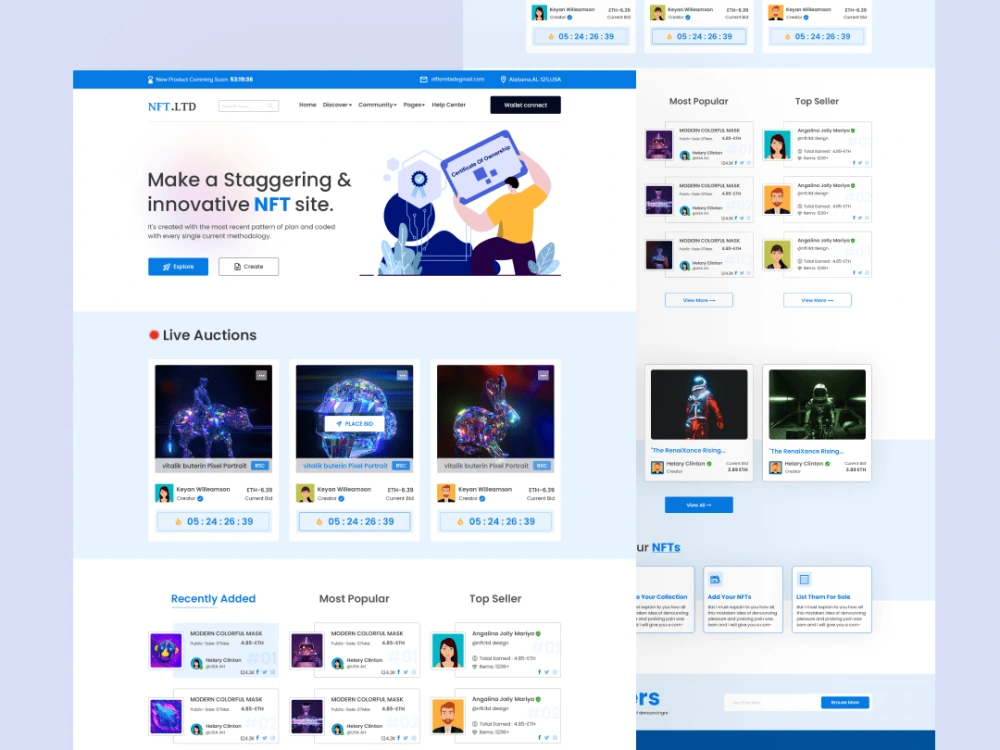Click the hourglass icon in the announcement bar
Screen dimensions: 1000x750
coord(151,80)
